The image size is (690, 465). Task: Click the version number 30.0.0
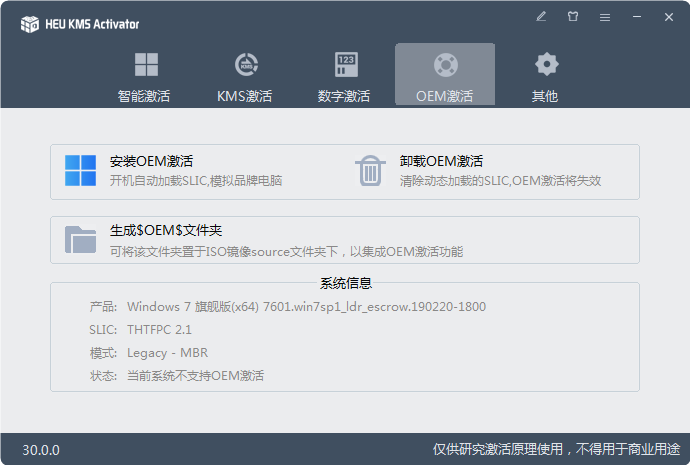pos(41,450)
